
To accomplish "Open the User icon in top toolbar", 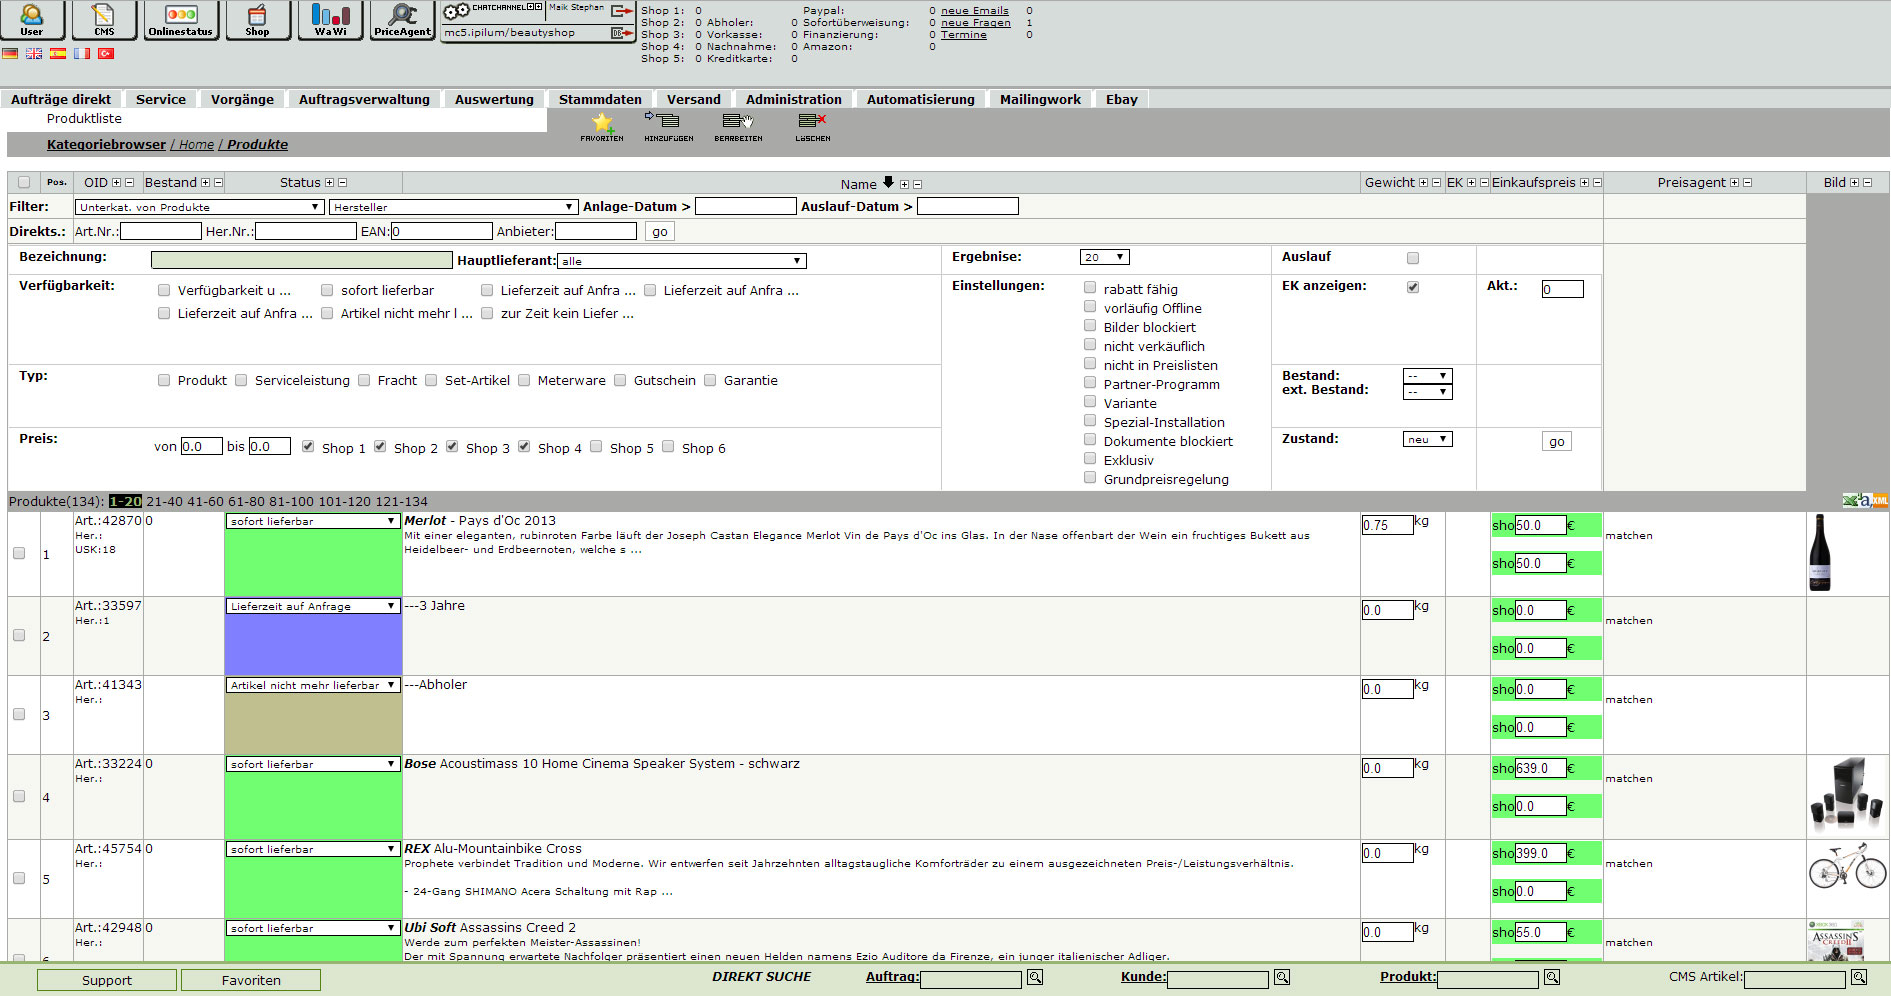I will pyautogui.click(x=32, y=19).
